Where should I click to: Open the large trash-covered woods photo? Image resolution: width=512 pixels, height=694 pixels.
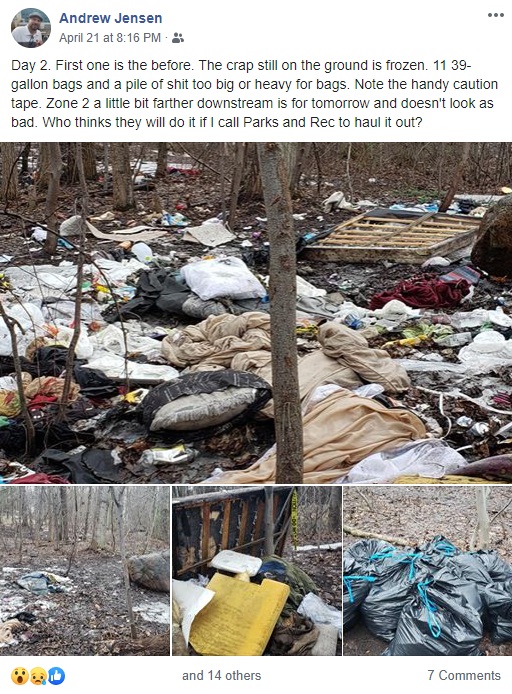(x=256, y=312)
